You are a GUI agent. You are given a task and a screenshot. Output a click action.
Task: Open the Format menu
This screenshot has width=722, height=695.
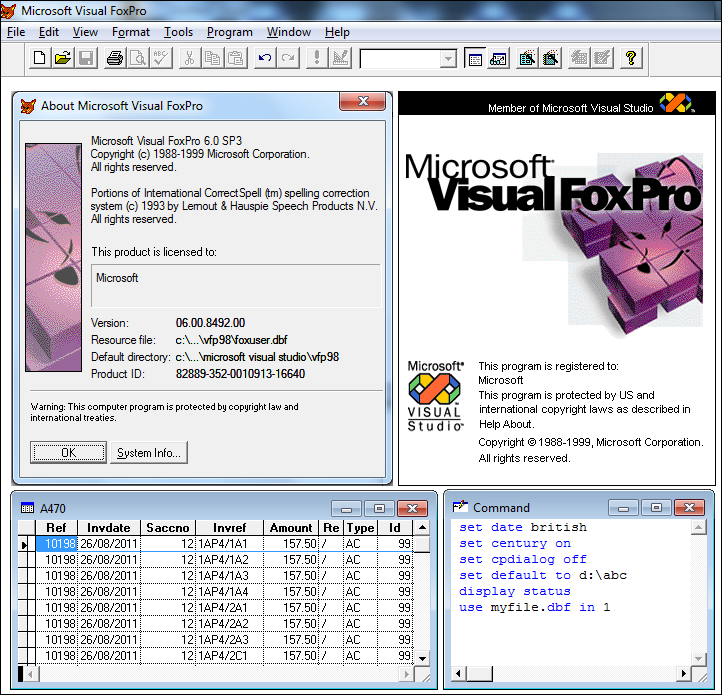pos(131,32)
